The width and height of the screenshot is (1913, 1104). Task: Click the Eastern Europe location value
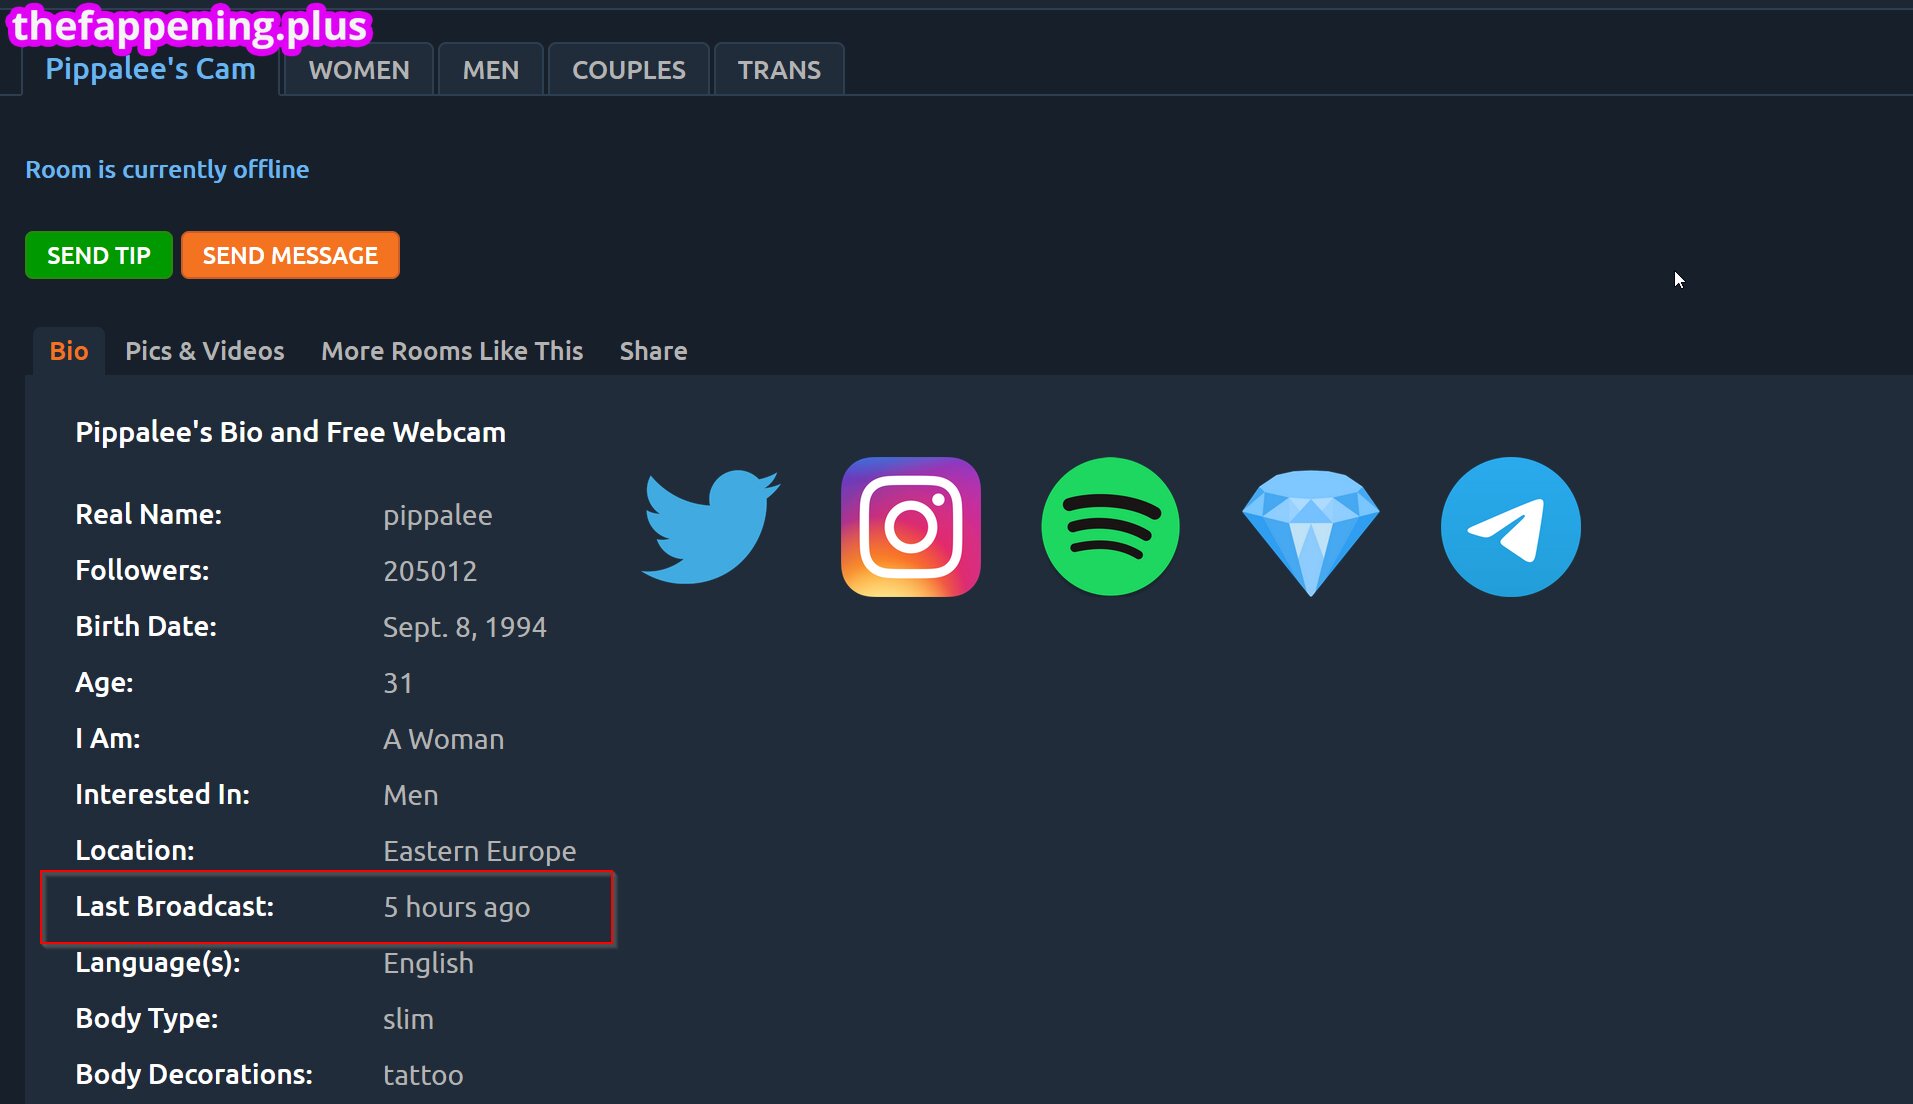point(479,851)
